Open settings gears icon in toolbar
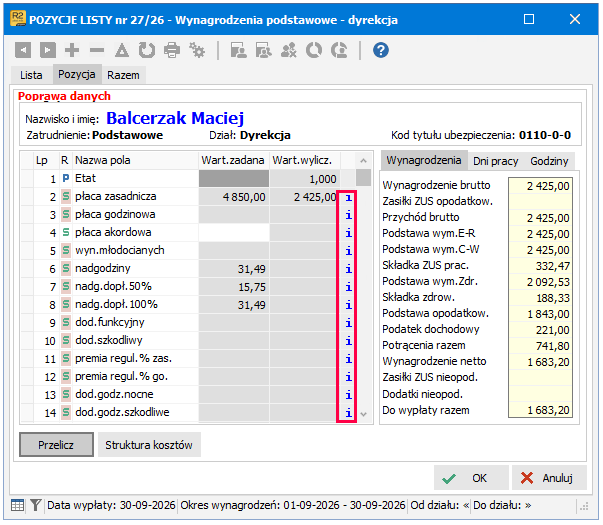 [197, 50]
